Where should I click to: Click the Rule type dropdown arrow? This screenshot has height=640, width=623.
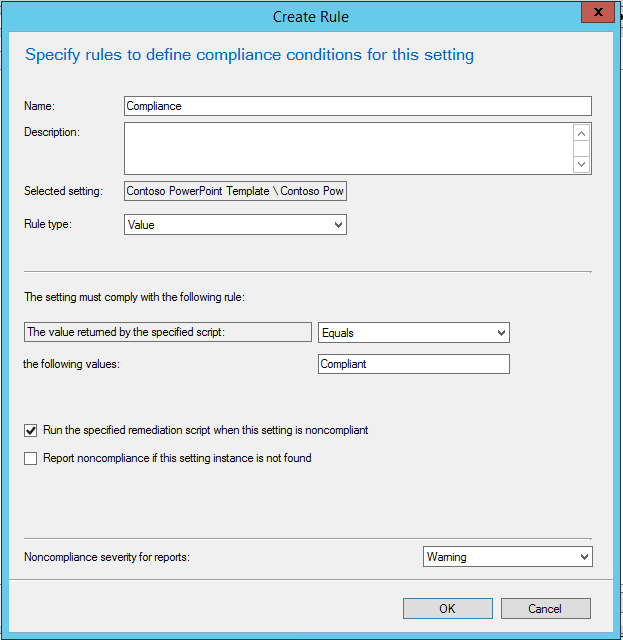337,225
